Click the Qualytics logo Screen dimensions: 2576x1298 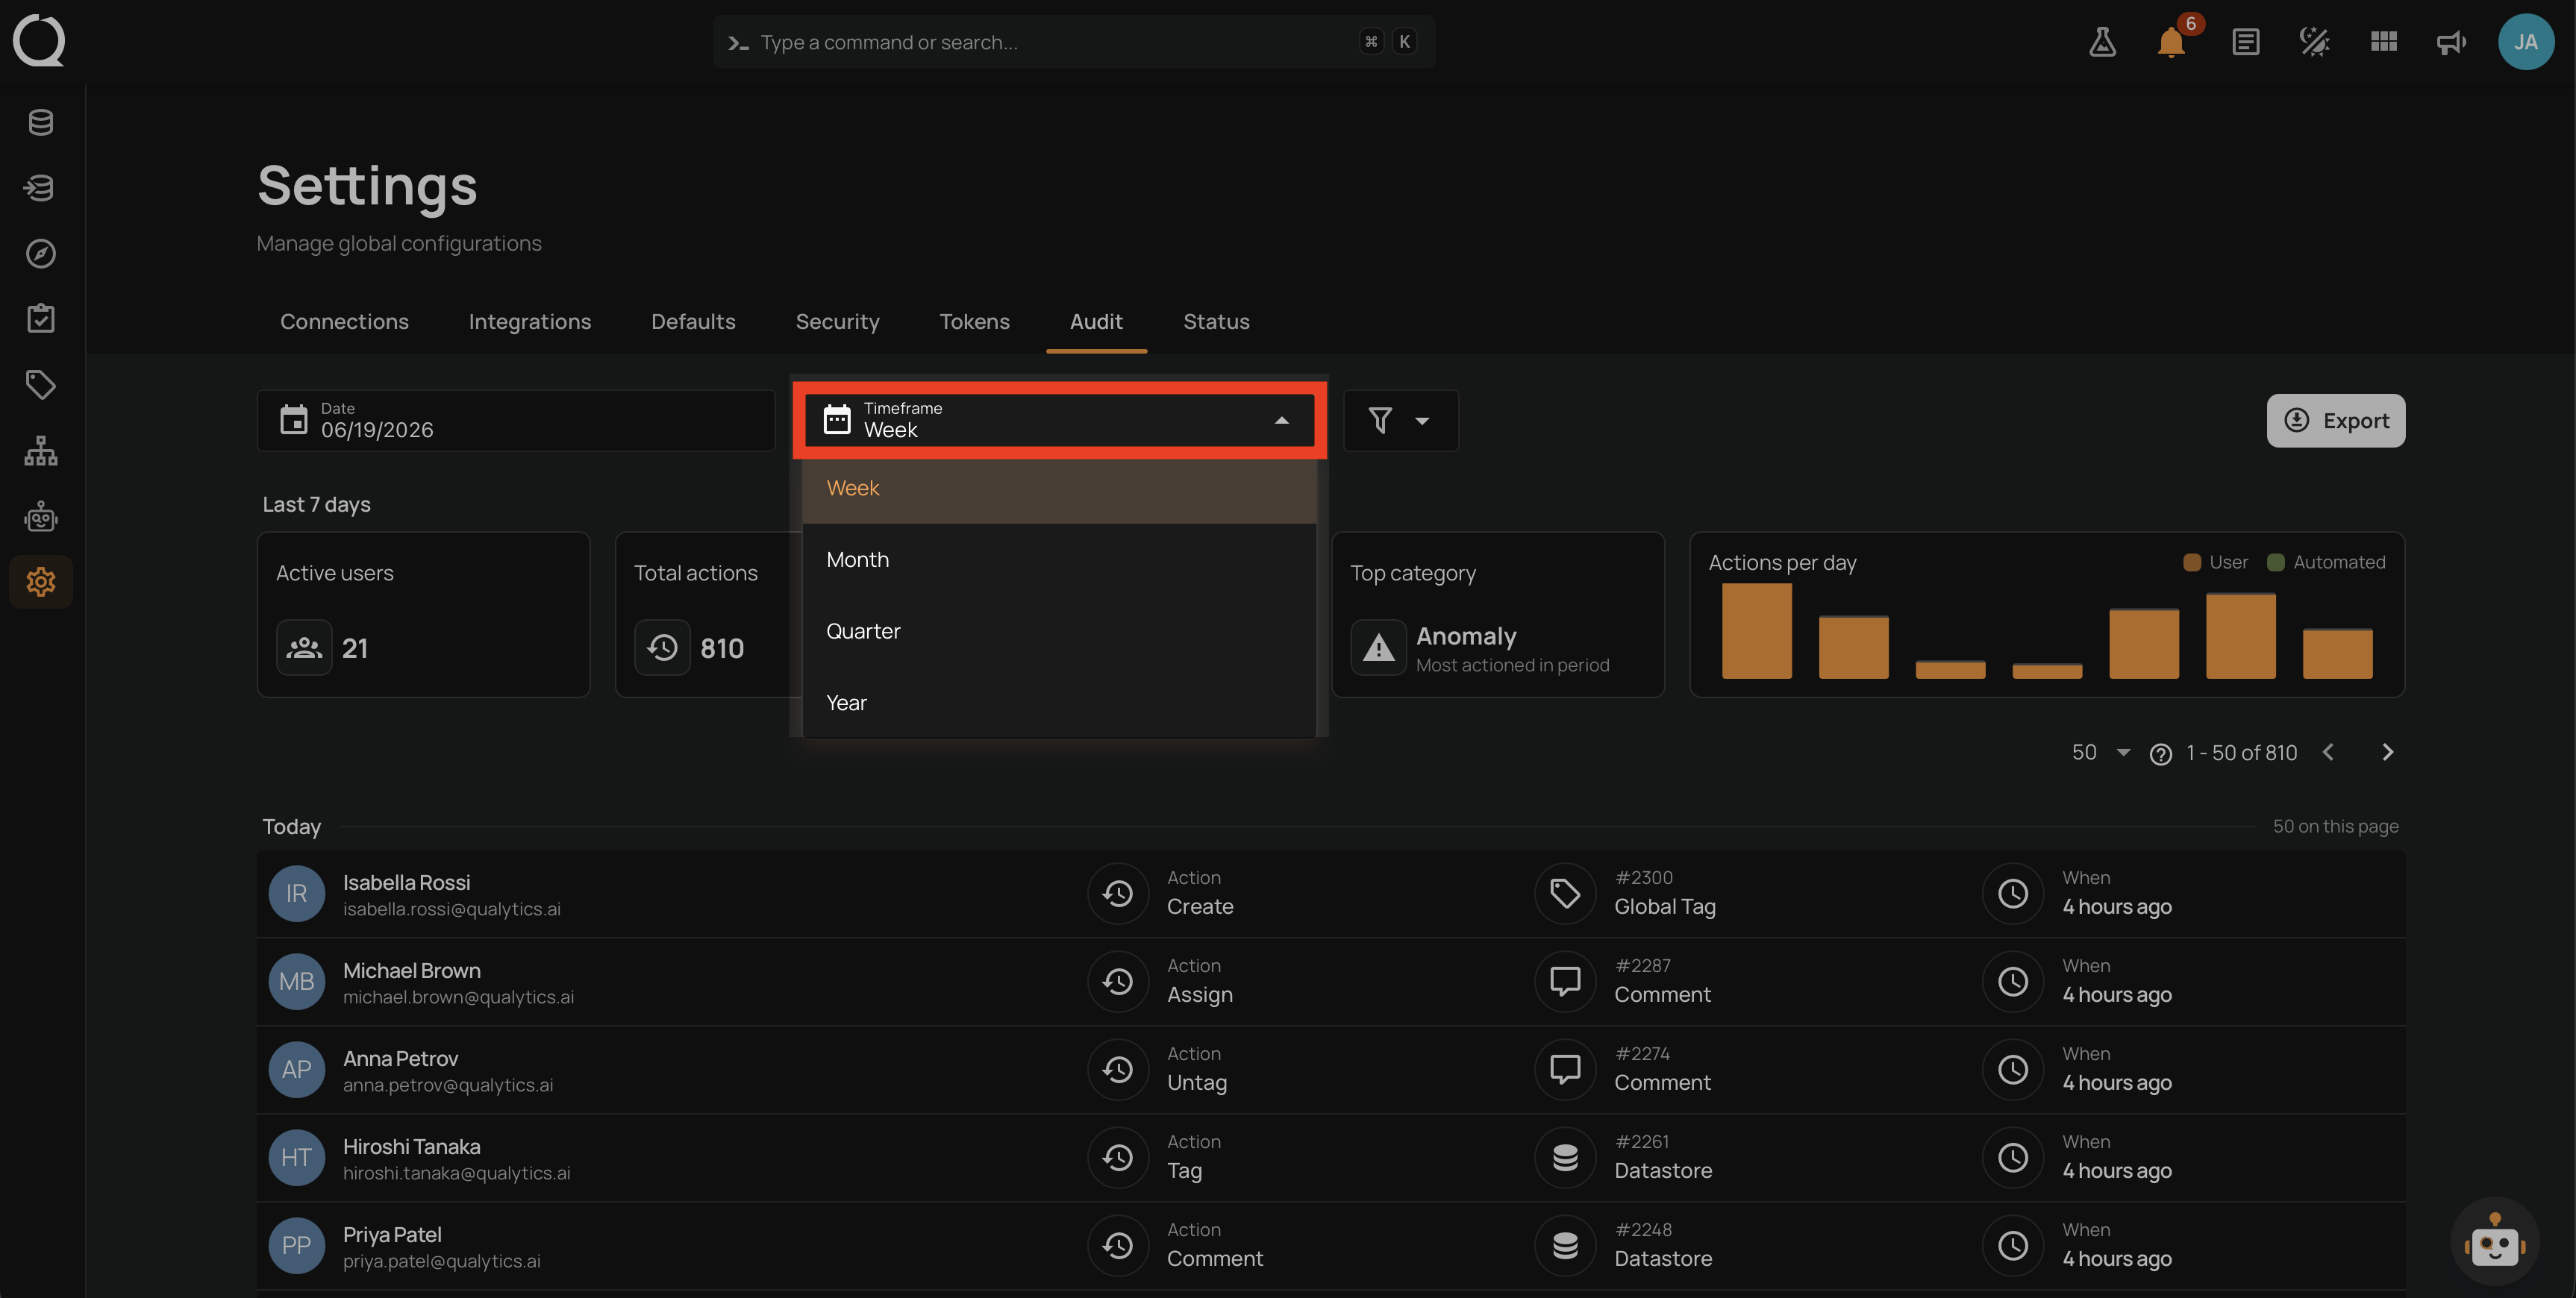[x=39, y=41]
